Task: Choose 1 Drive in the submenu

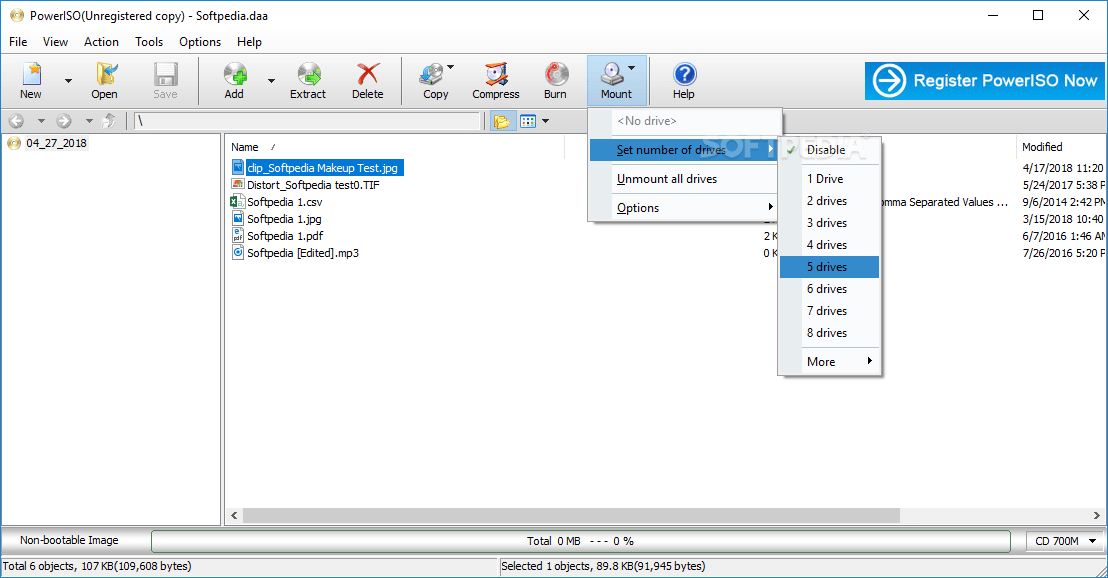Action: coord(826,178)
